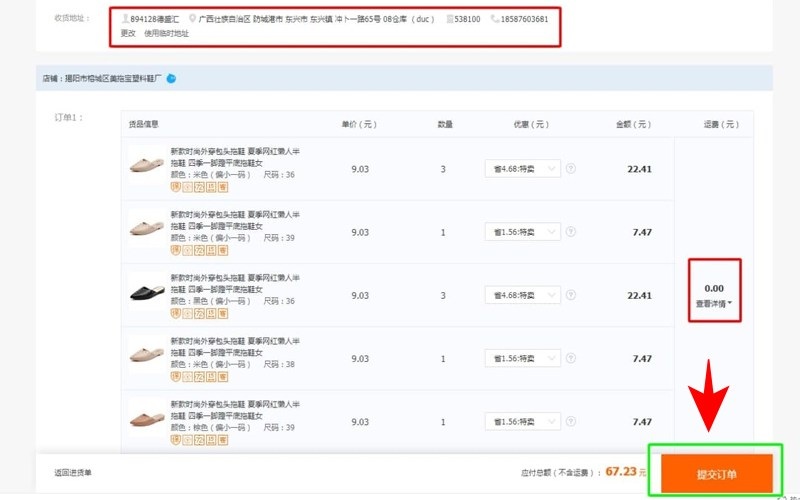Open discount dropdown for size 38 beige item
Image resolution: width=800 pixels, height=500 pixels.
pos(523,359)
